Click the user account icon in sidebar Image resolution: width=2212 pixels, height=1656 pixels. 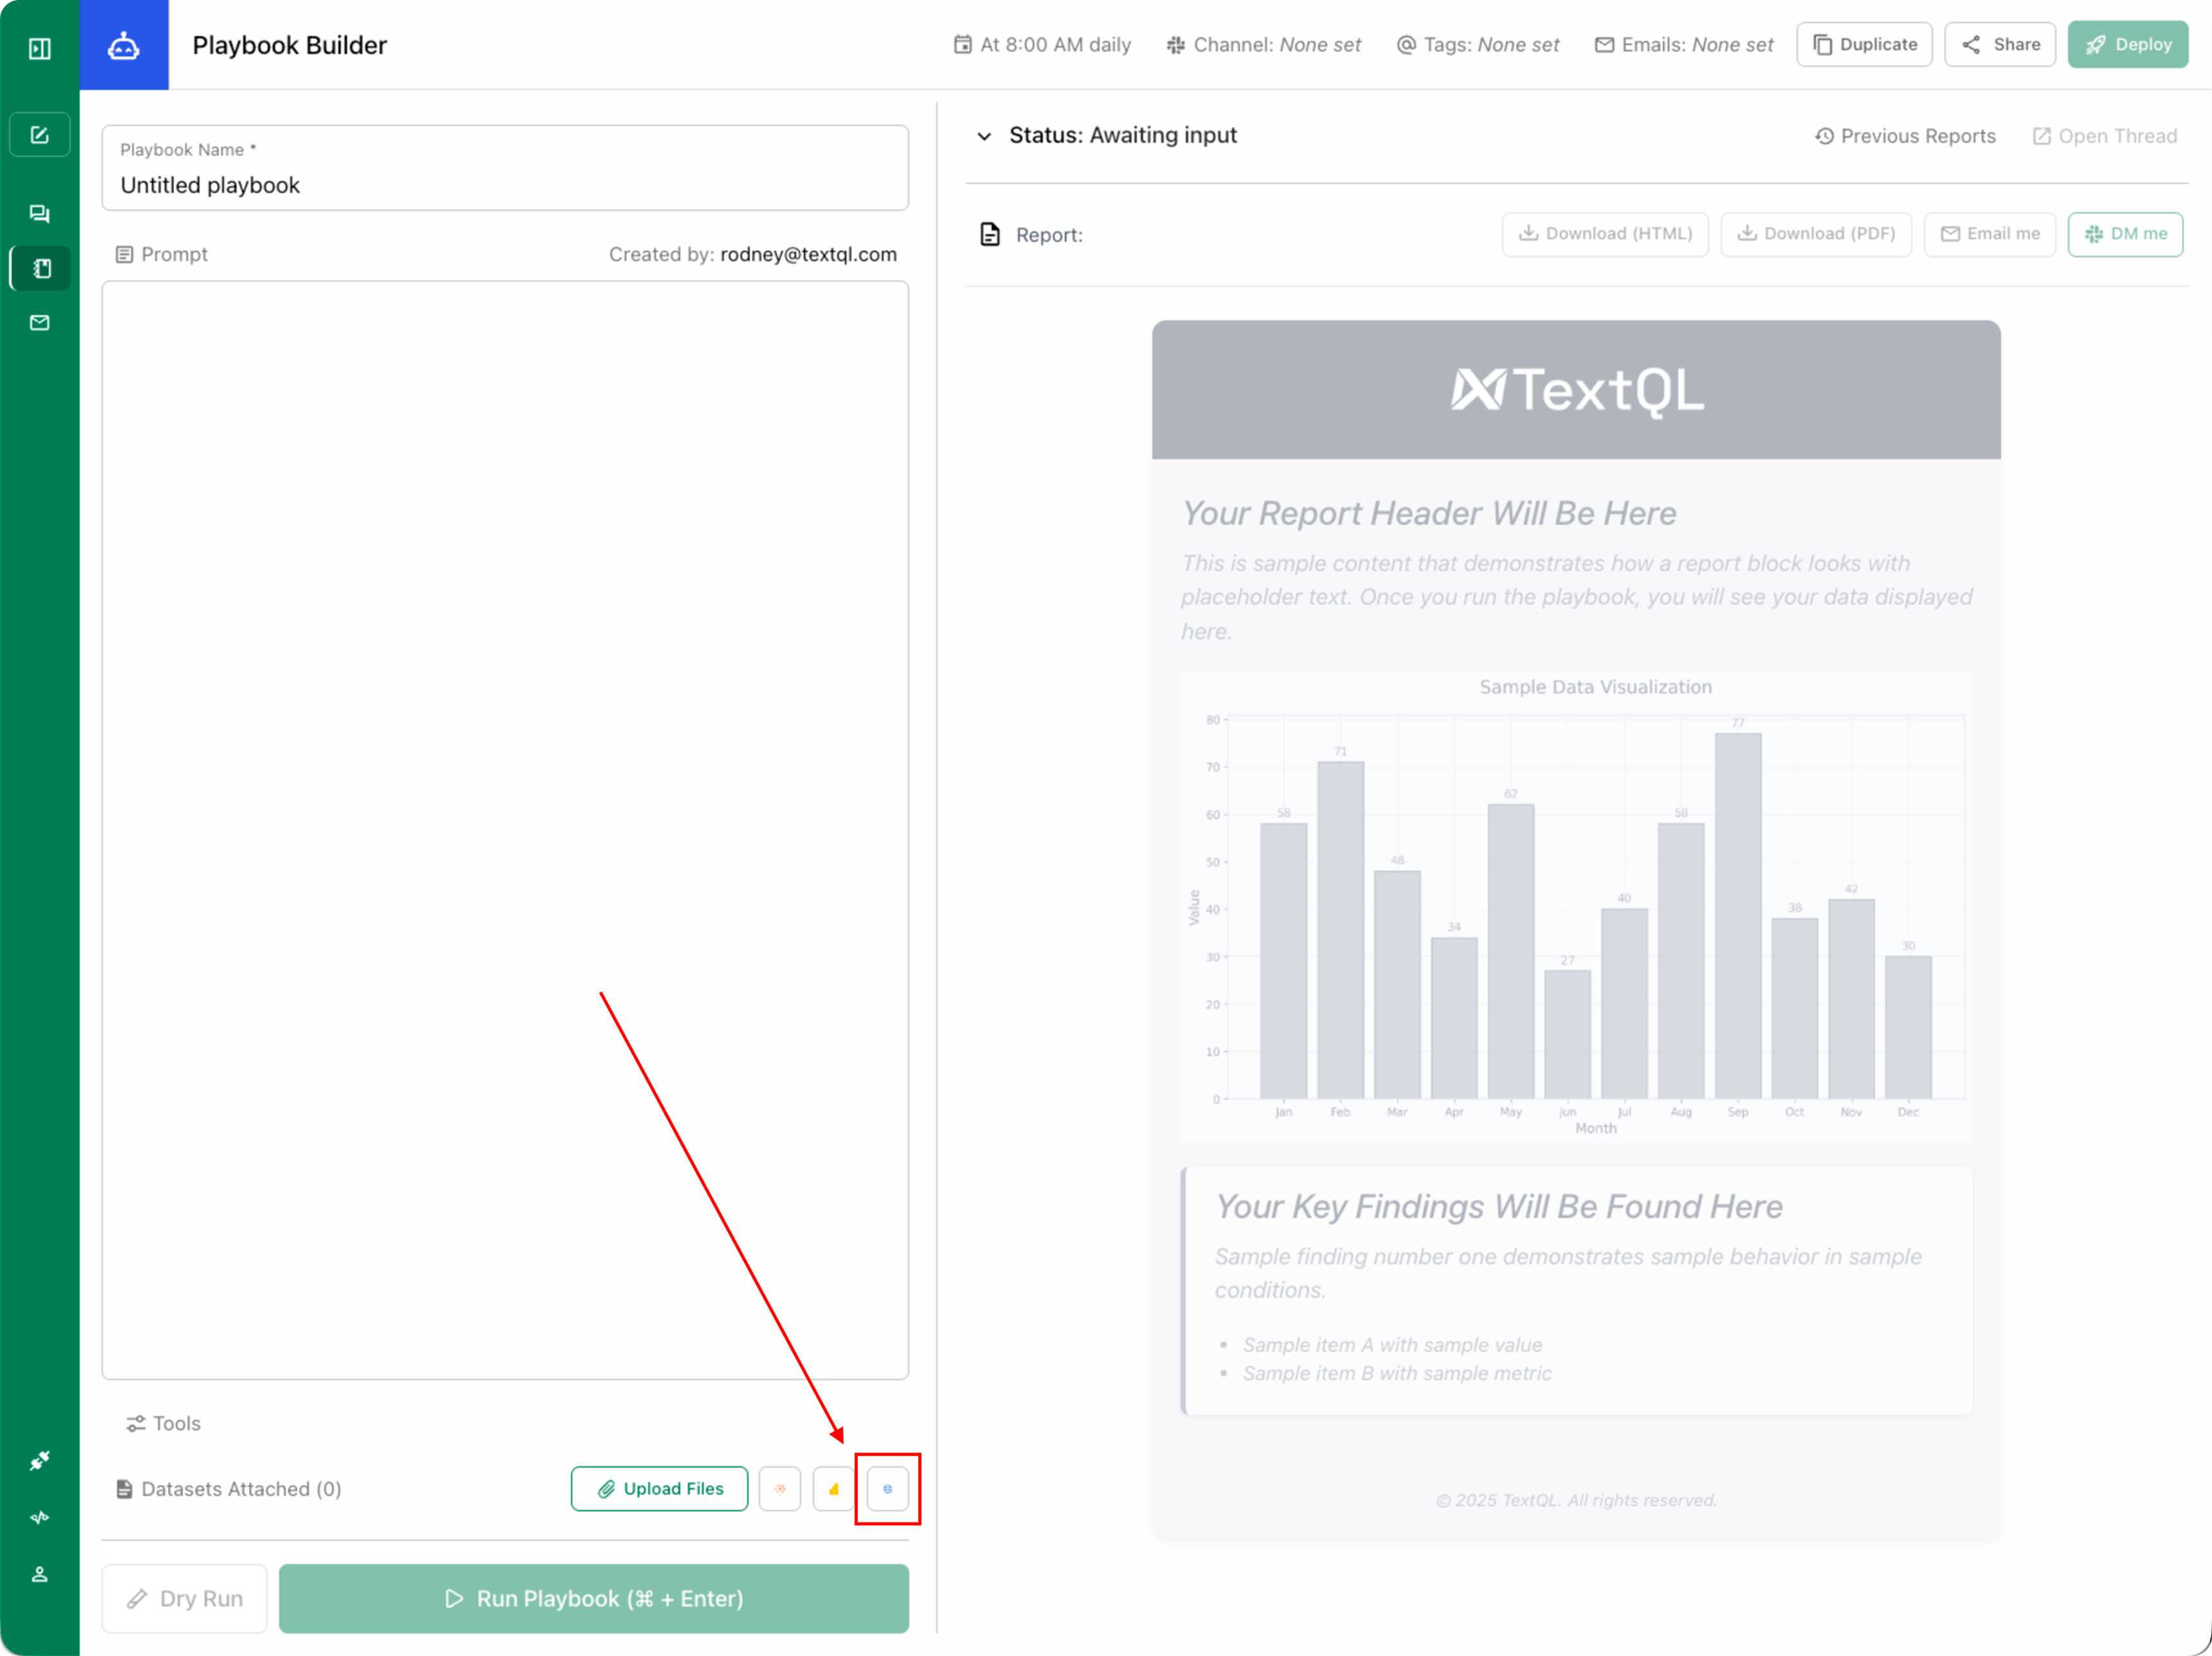coord(39,1573)
